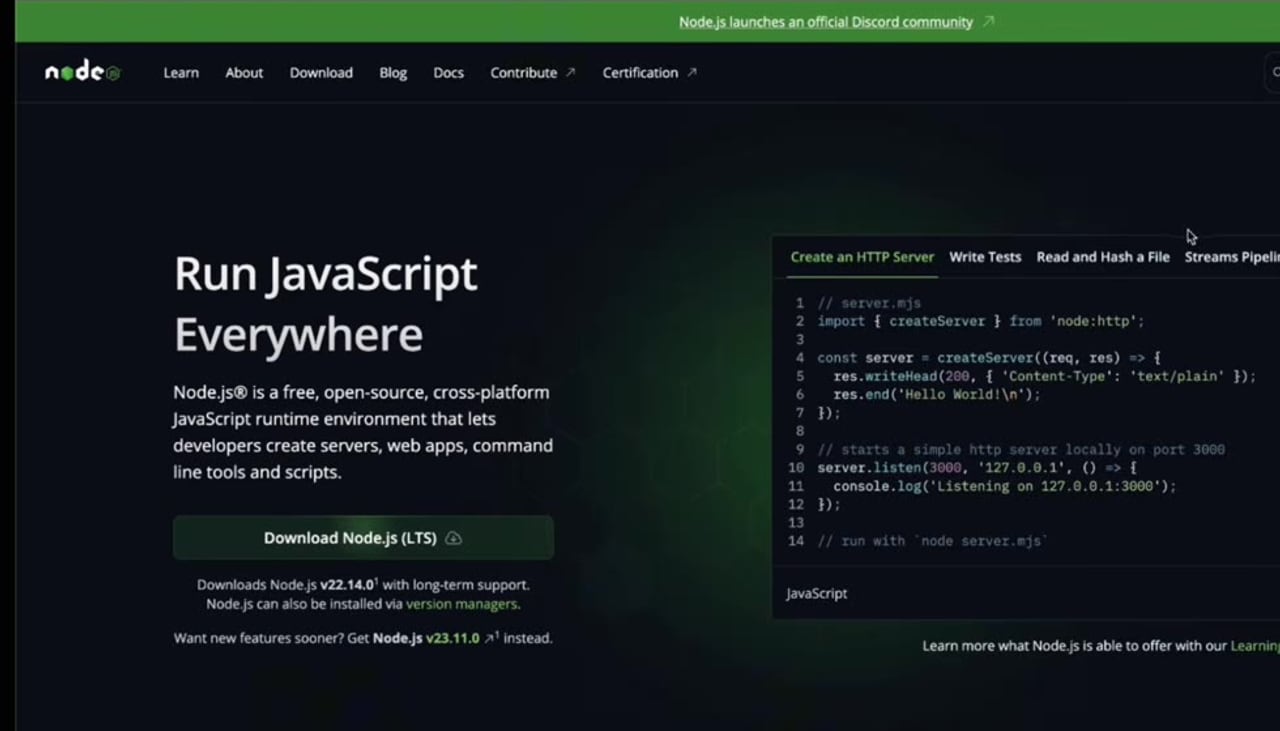1280x731 pixels.
Task: Click the Node.js logo in header
Action: point(83,71)
